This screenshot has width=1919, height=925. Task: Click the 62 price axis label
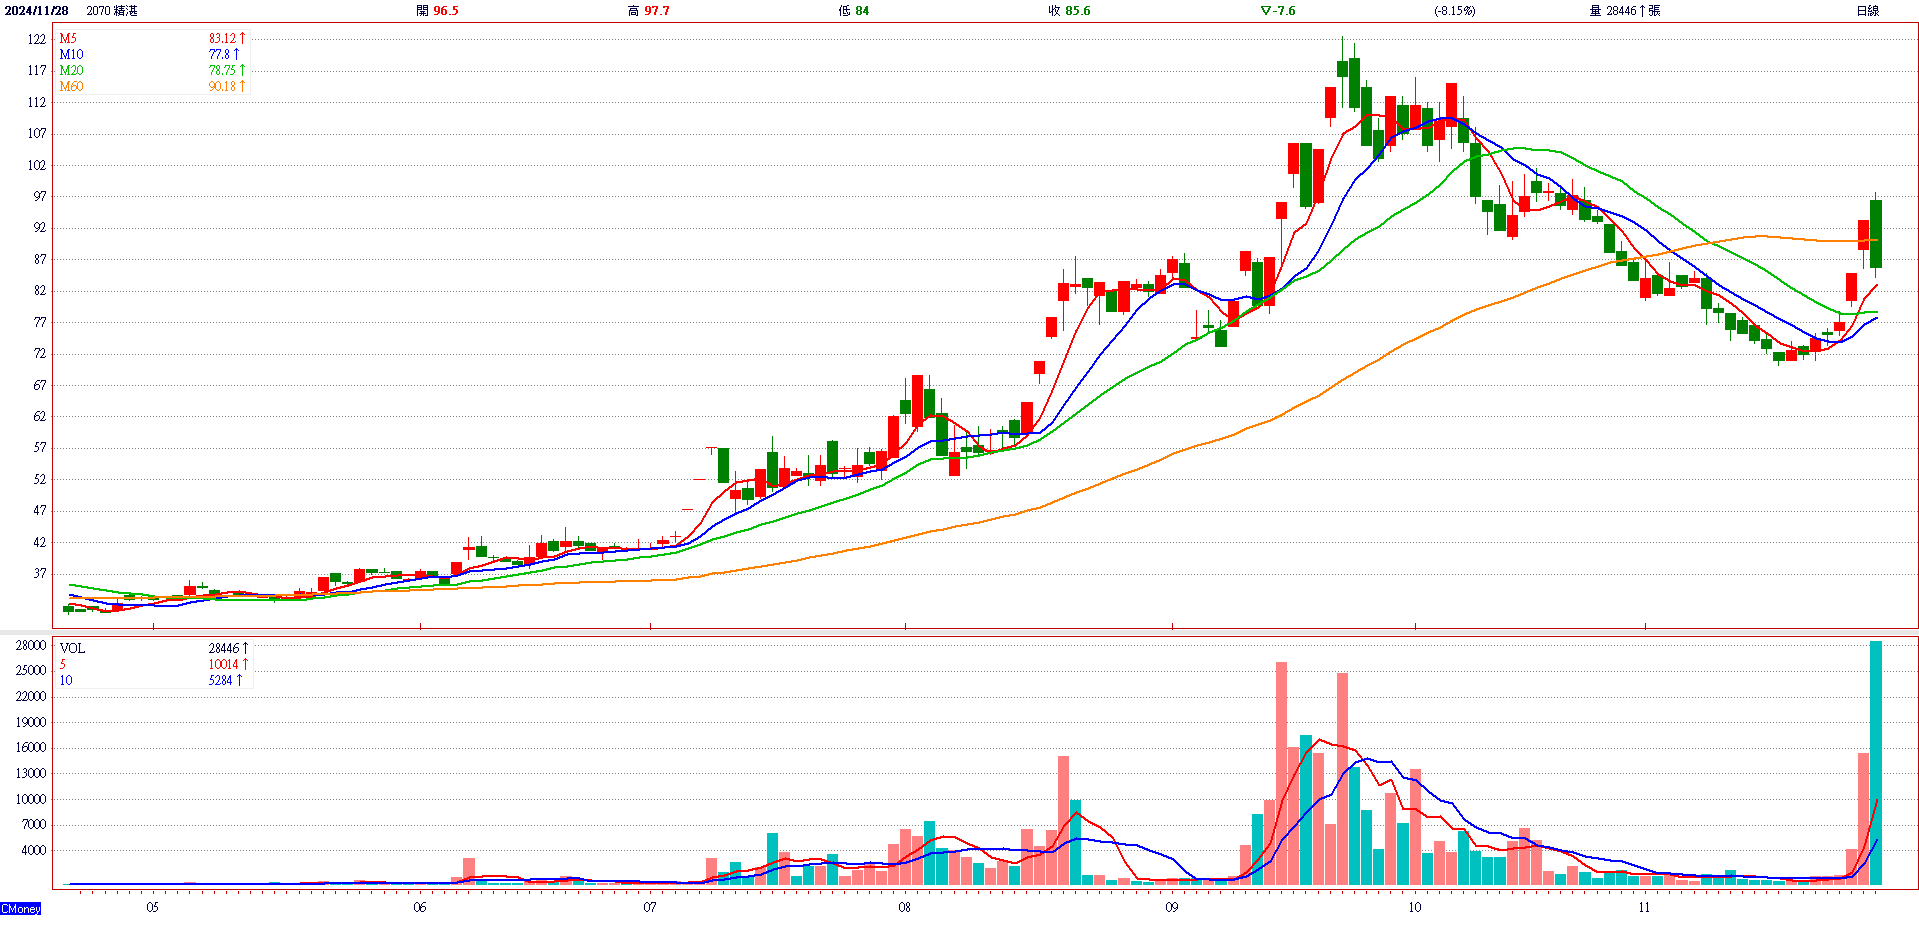pyautogui.click(x=40, y=416)
